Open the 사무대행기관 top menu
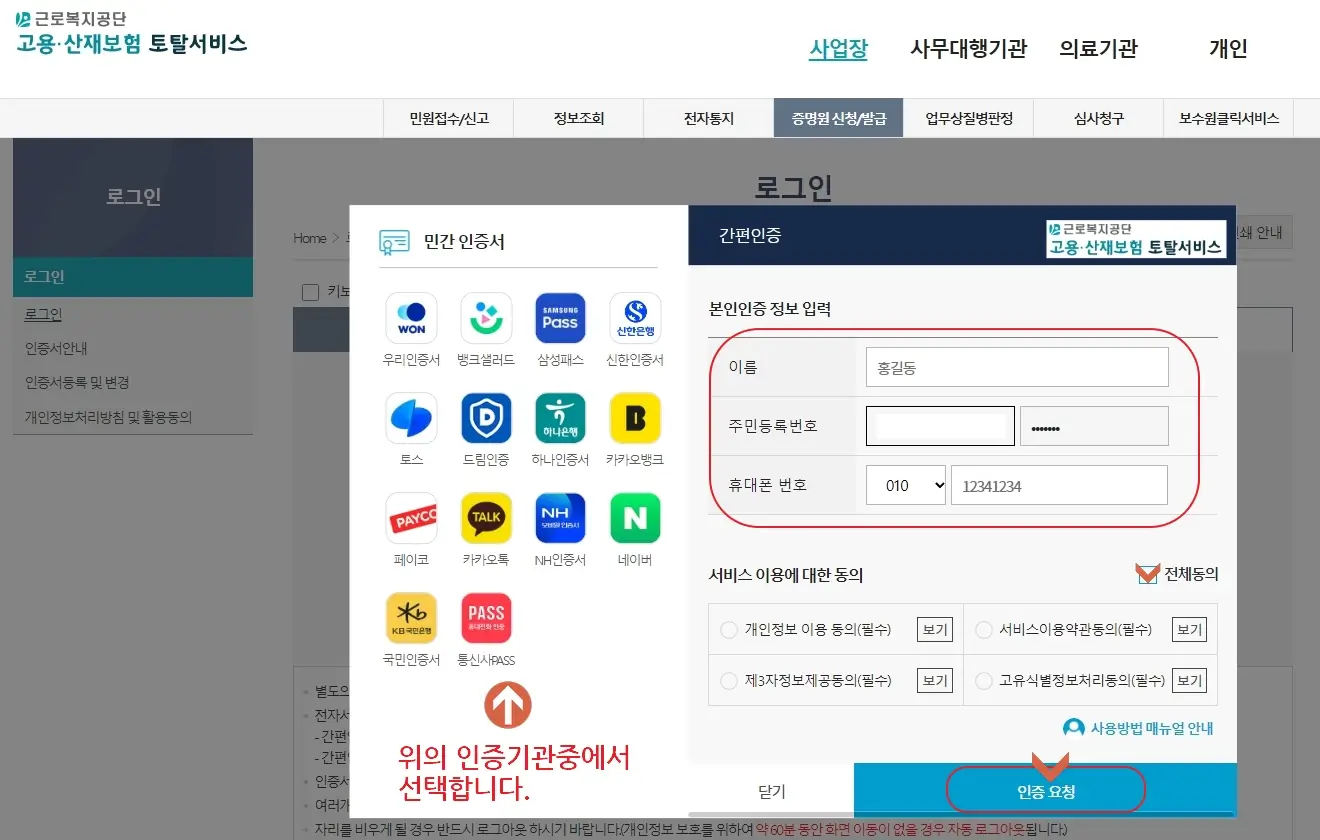1320x840 pixels. click(x=968, y=48)
